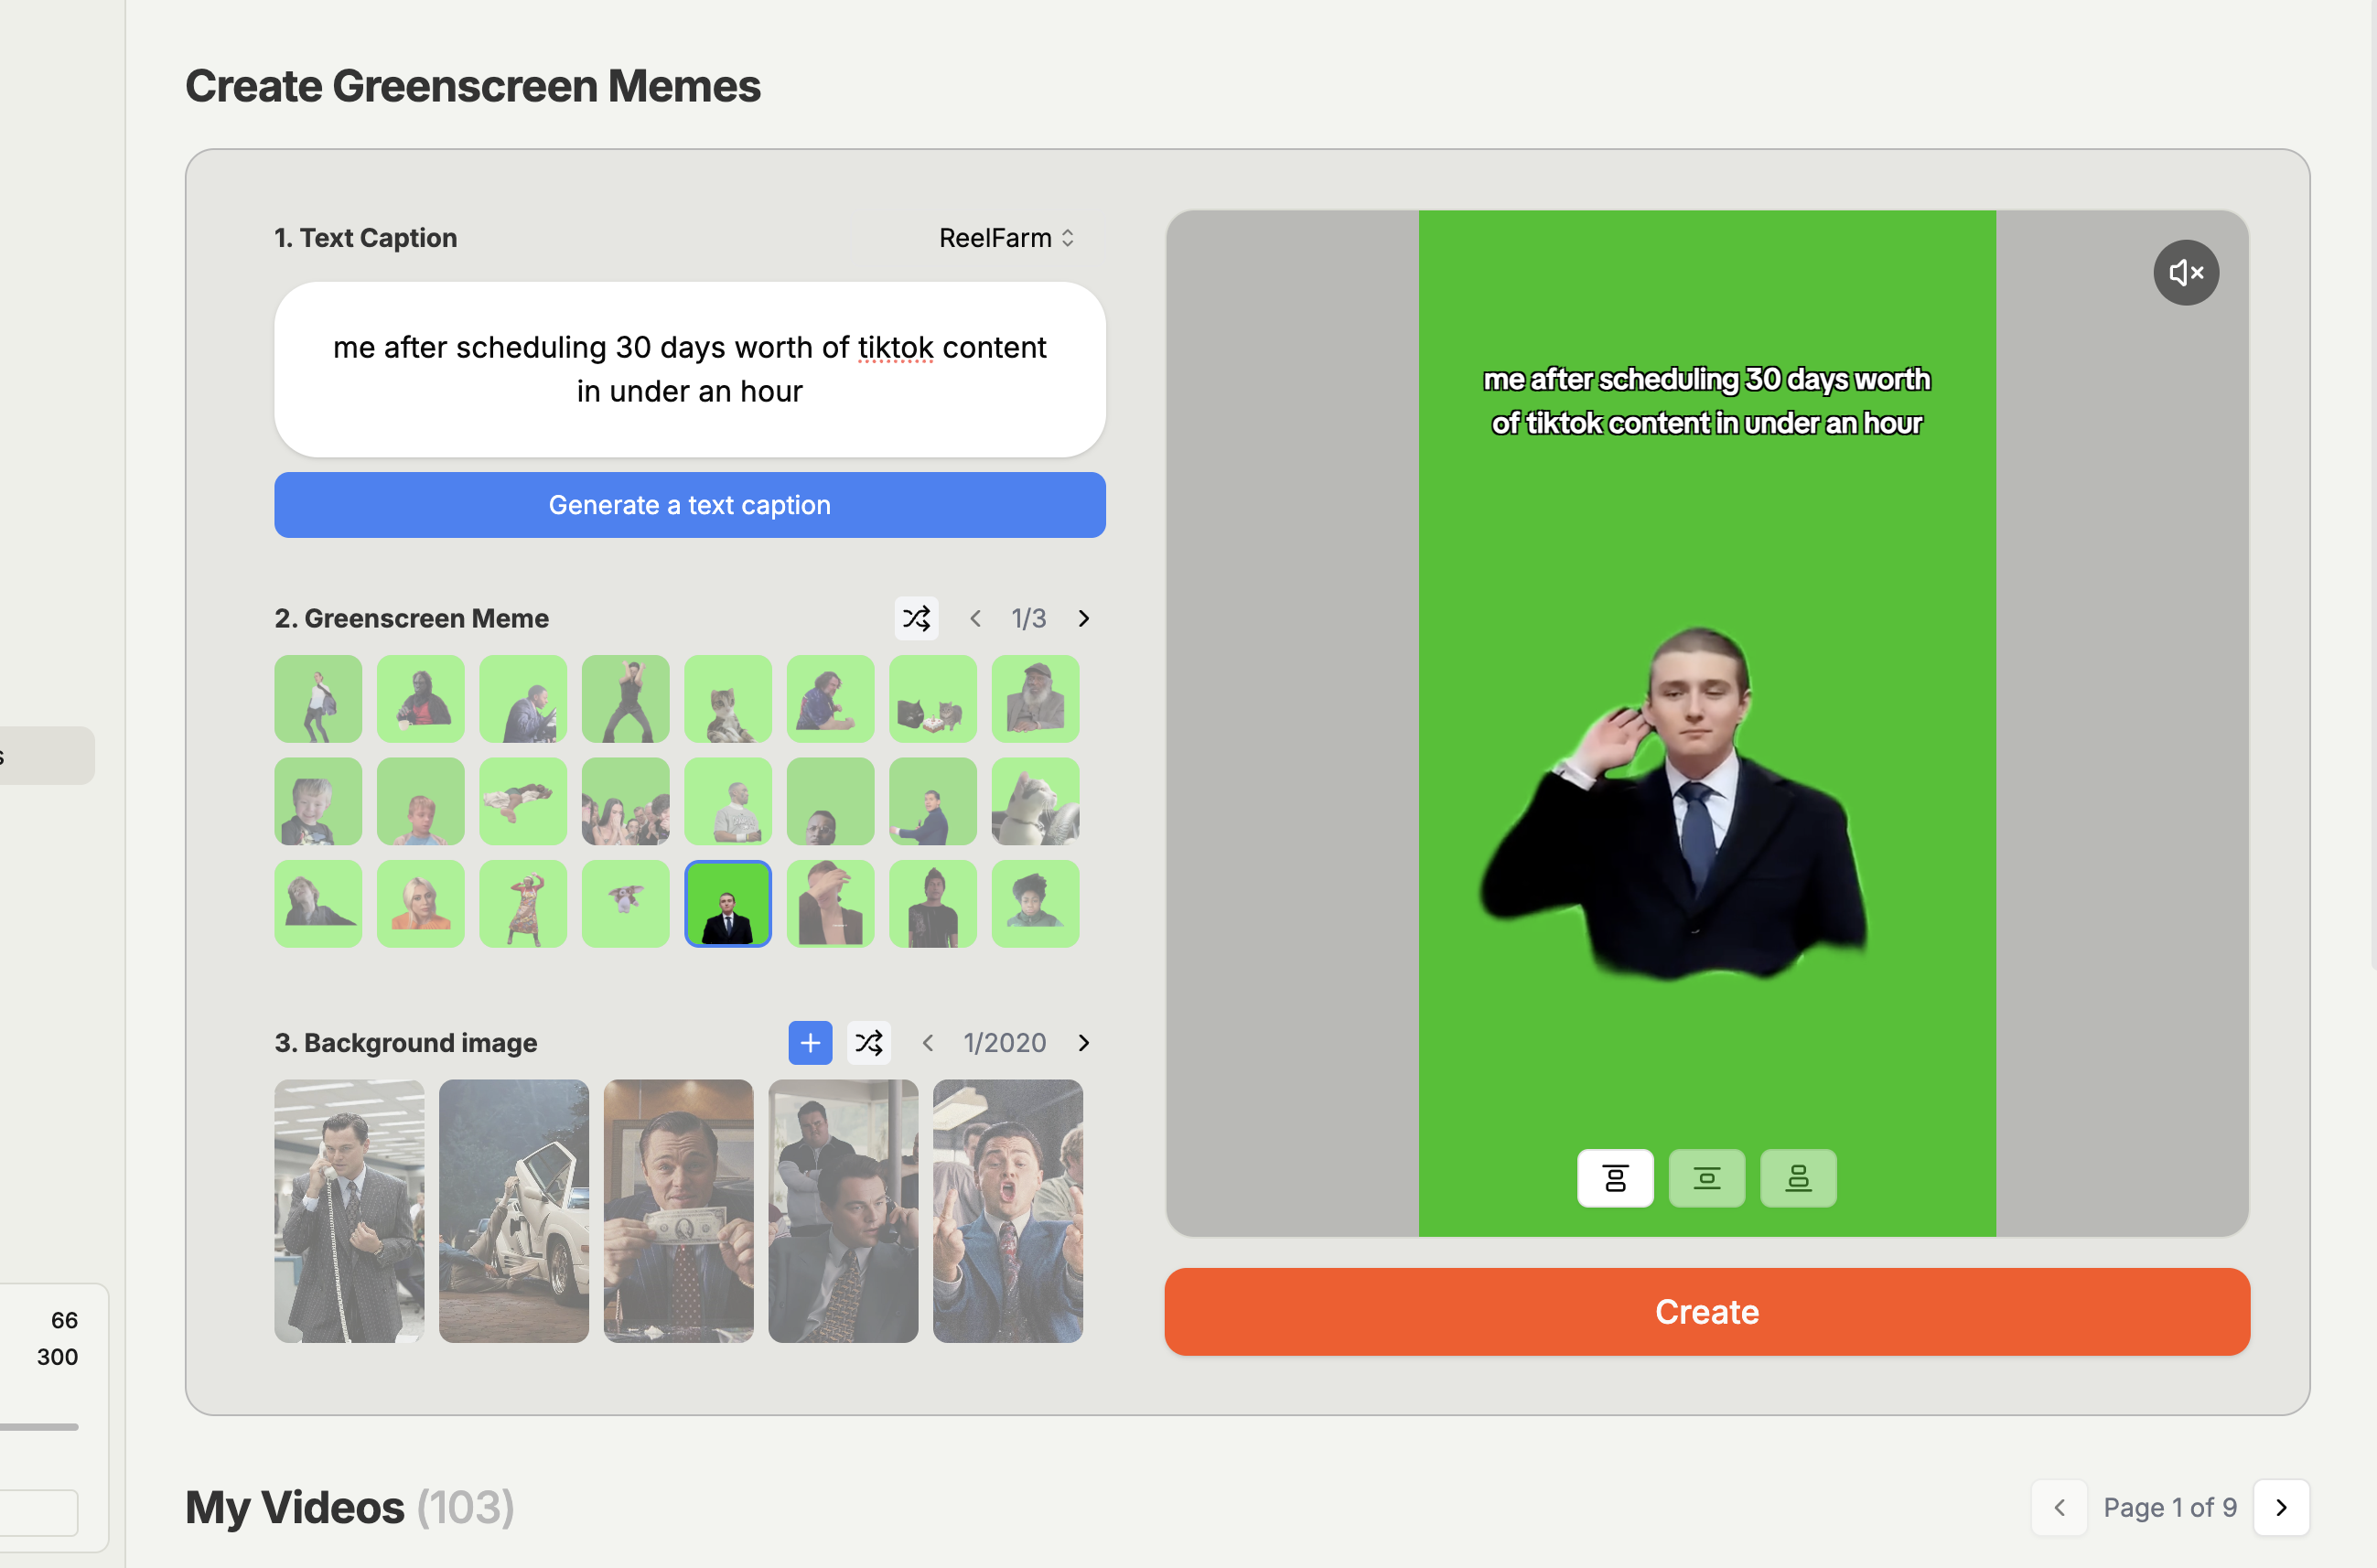
Task: Unmute the video preview sound
Action: pos(2185,272)
